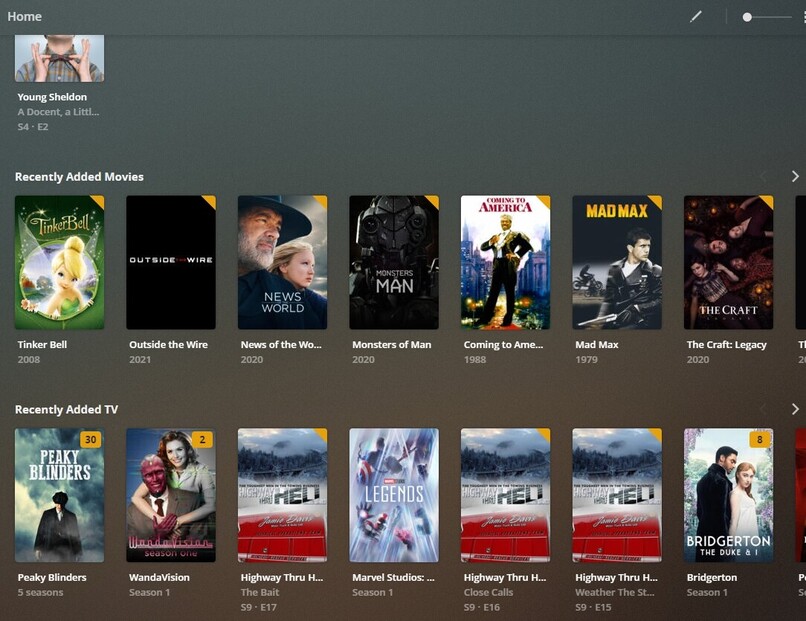
Task: Open the Tinker Bell movie poster
Action: [x=59, y=262]
